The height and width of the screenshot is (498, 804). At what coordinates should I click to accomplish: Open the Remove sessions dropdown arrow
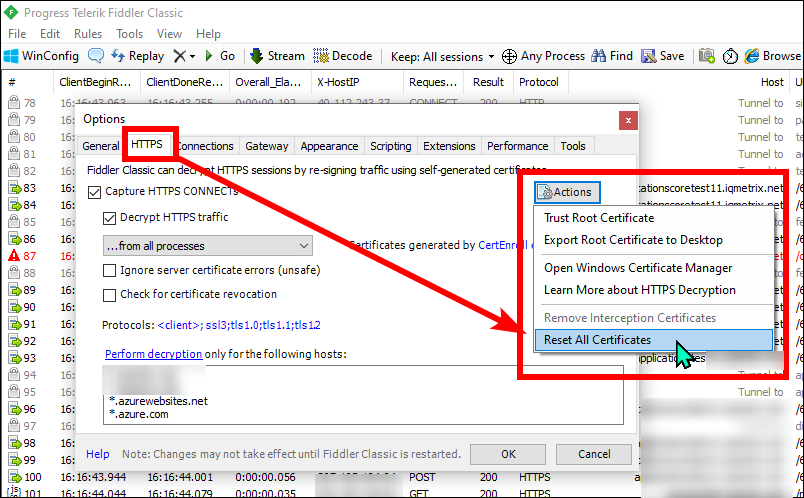tap(192, 56)
